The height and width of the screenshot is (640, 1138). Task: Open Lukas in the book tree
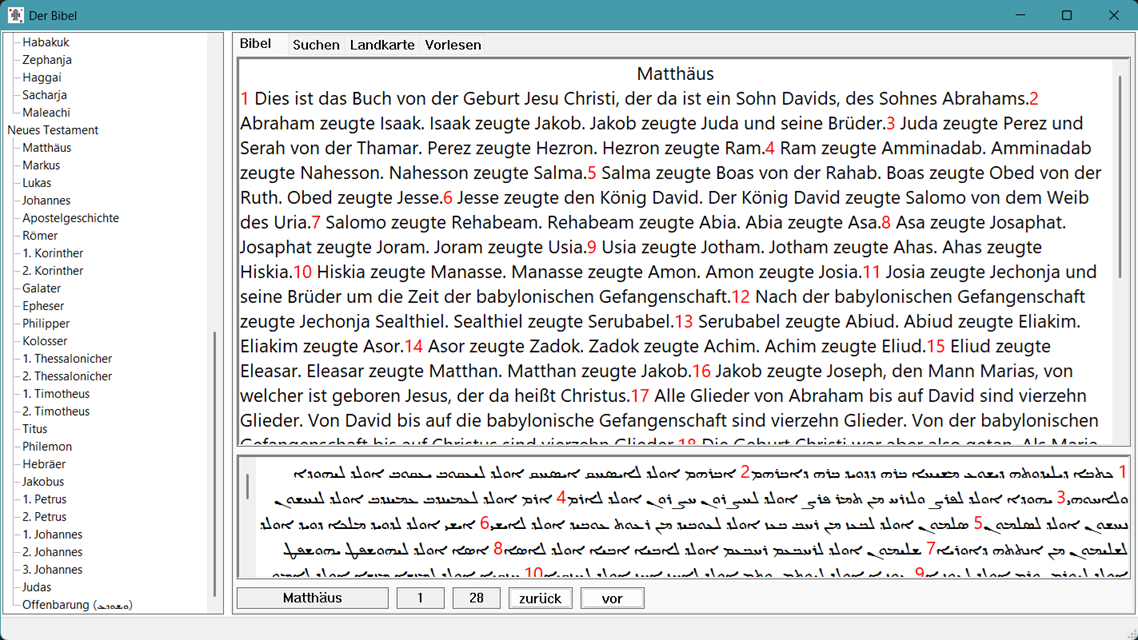[x=36, y=183]
